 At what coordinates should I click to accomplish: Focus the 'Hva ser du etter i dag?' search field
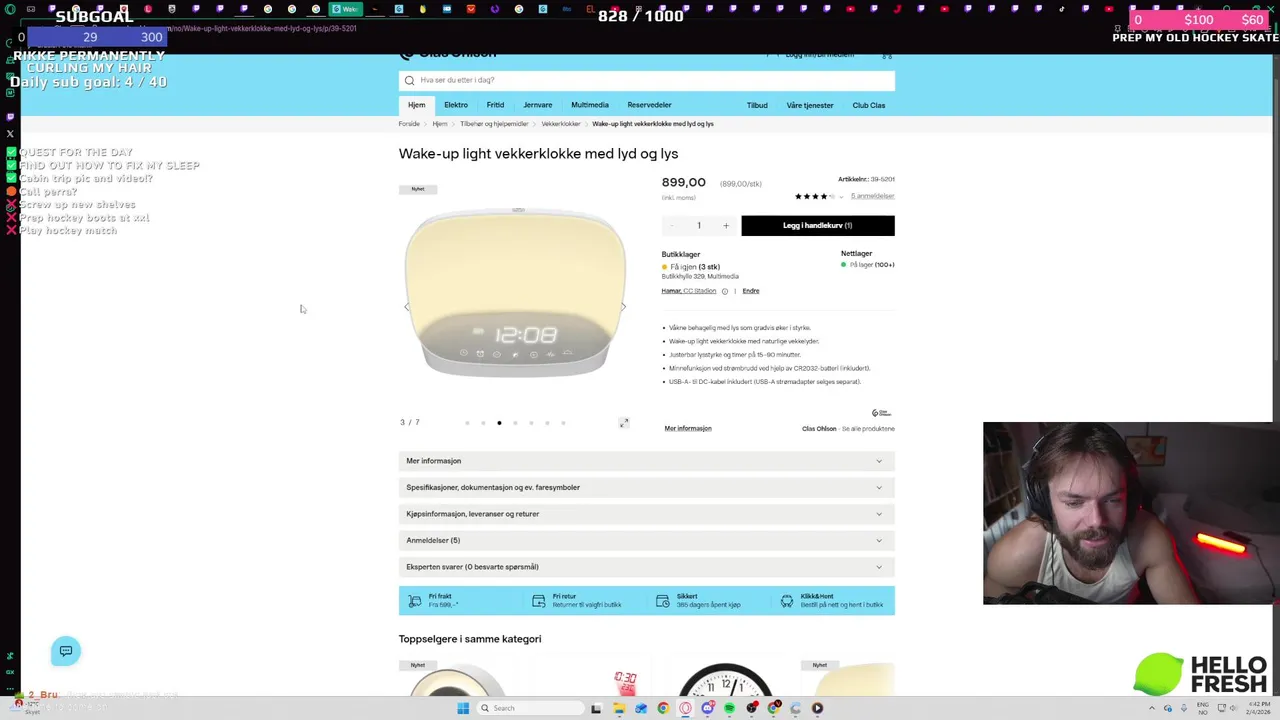click(x=646, y=80)
